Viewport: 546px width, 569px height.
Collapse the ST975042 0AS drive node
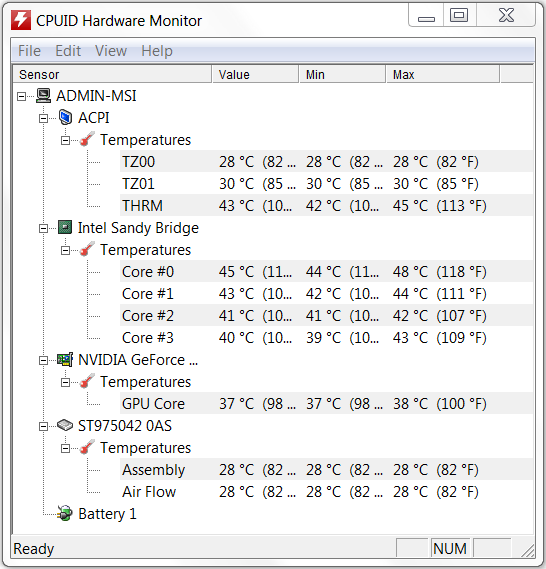click(x=44, y=426)
